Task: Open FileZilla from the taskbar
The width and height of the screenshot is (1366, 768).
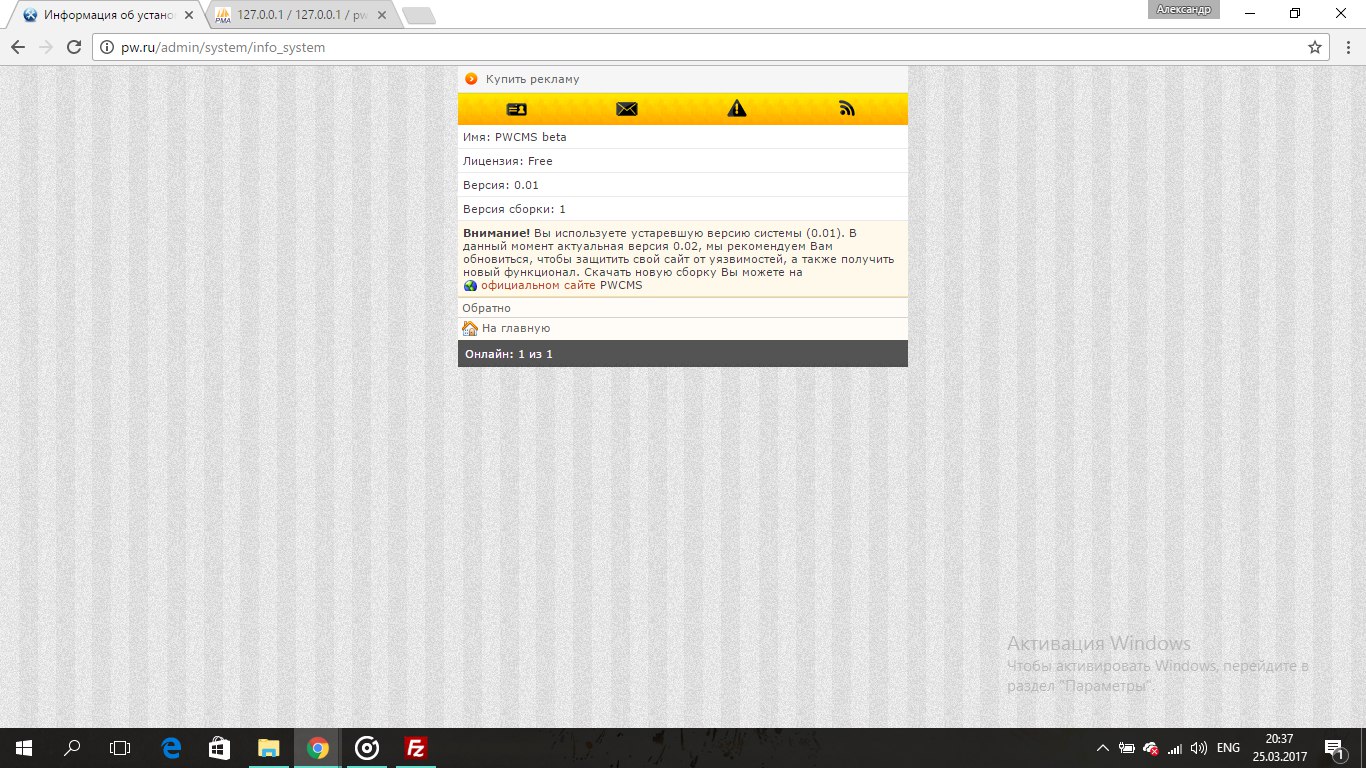Action: [416, 748]
